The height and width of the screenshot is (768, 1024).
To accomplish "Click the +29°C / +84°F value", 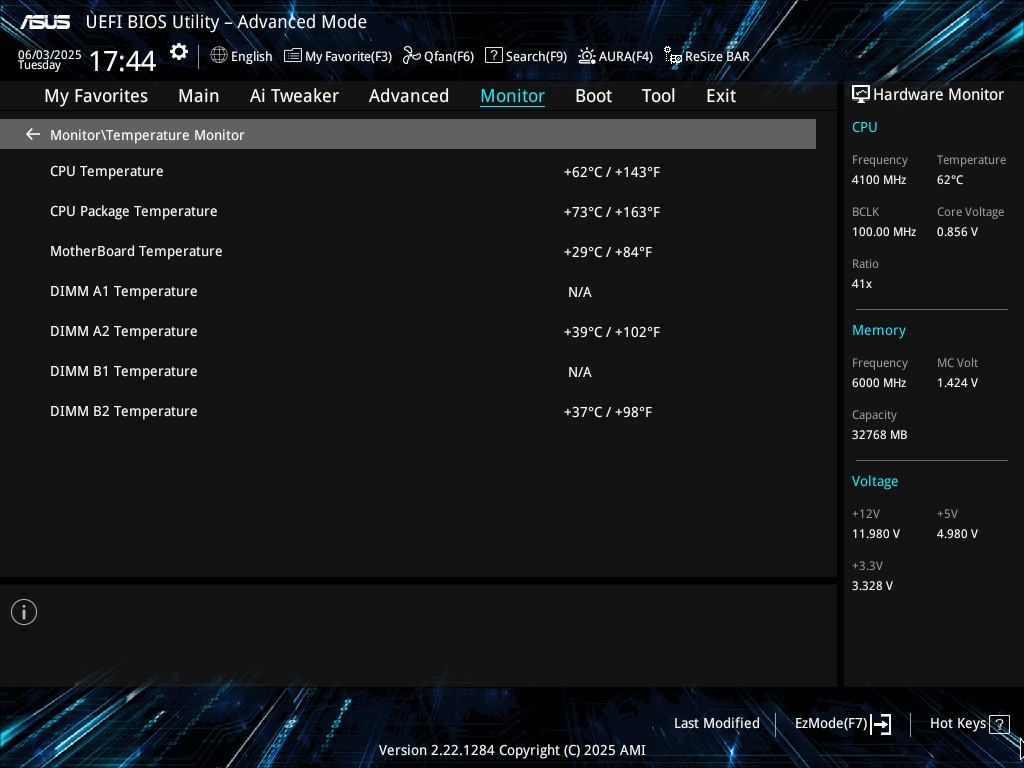I will [x=608, y=251].
